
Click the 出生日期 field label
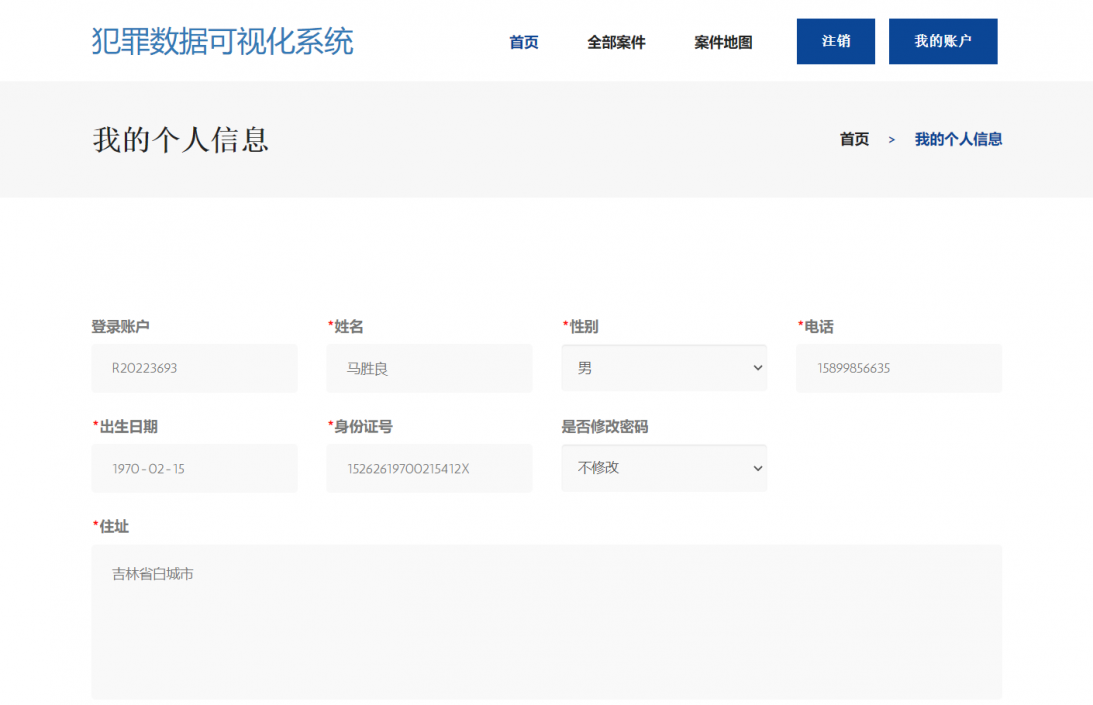click(x=125, y=427)
